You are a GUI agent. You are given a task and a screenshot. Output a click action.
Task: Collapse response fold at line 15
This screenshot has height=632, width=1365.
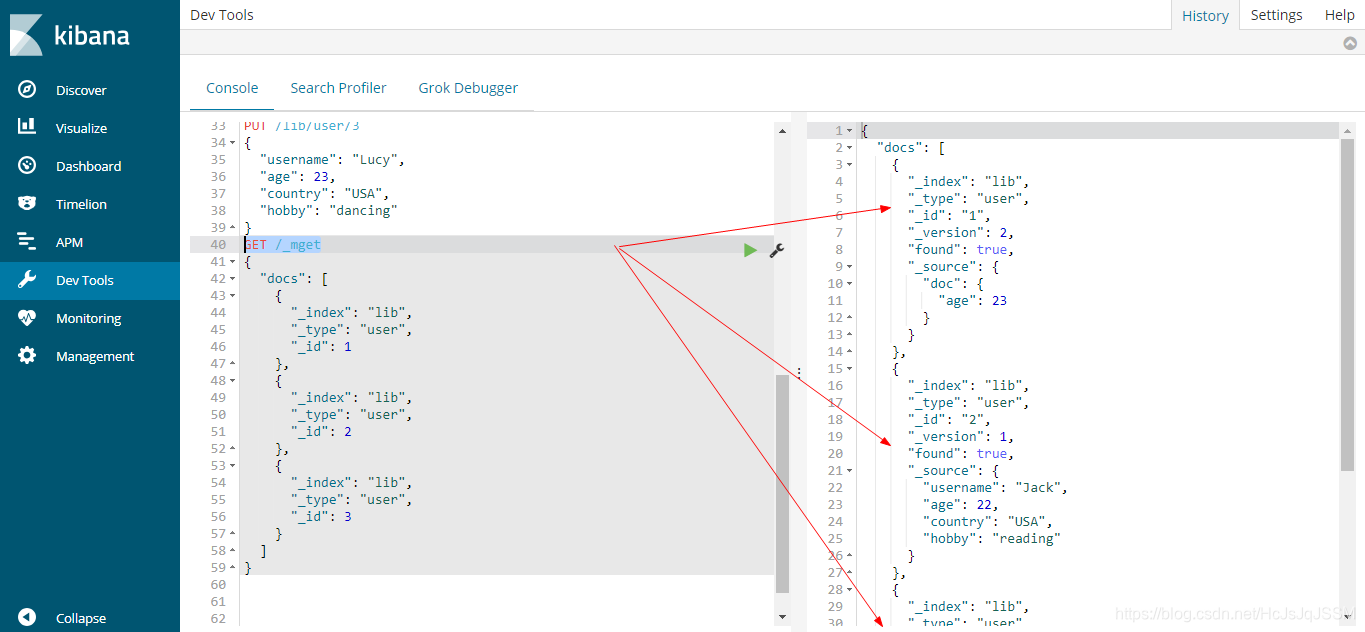point(850,369)
